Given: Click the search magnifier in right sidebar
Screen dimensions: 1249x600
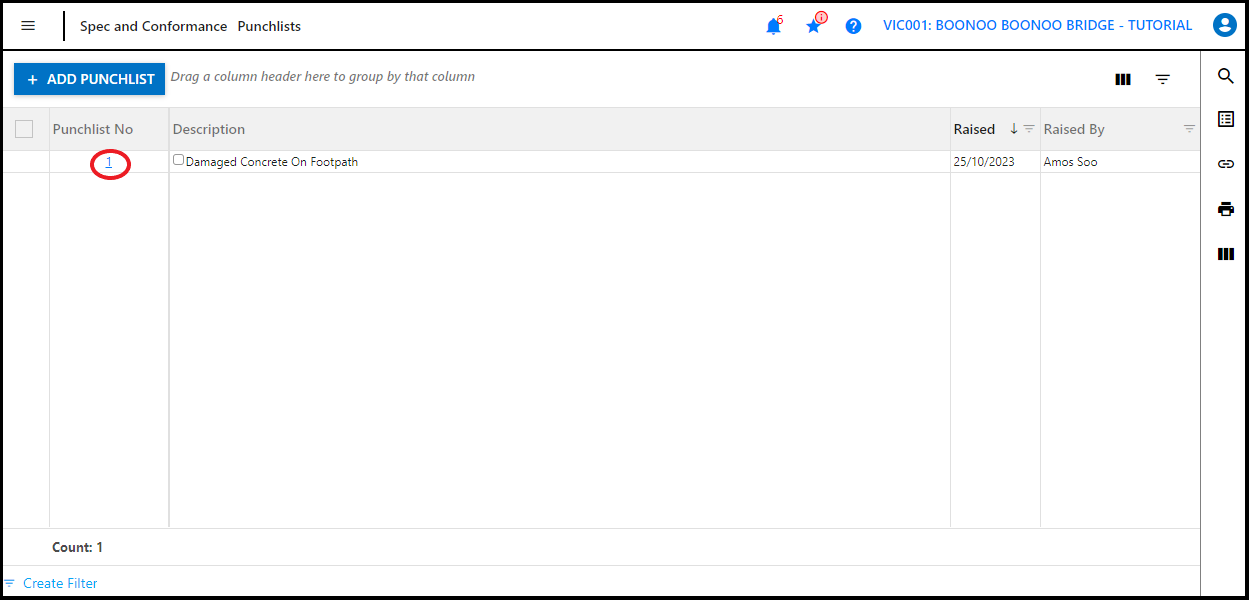Looking at the screenshot, I should coord(1226,76).
